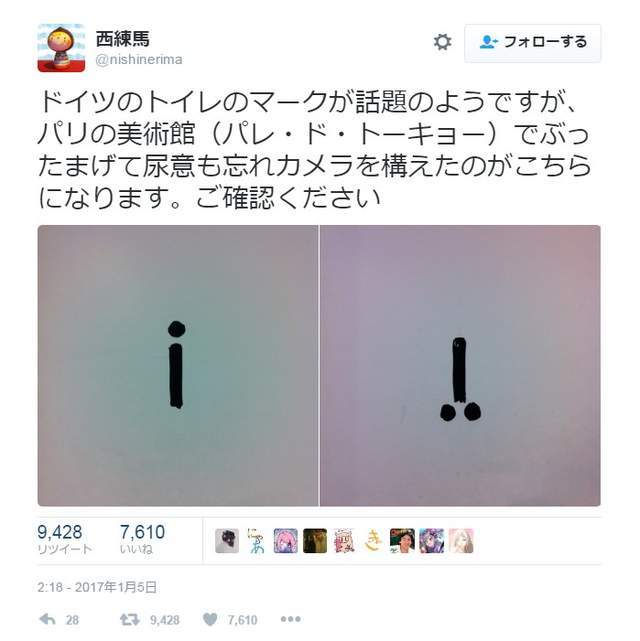Open the left toilet sign photo
Image resolution: width=640 pixels, height=641 pixels.
pyautogui.click(x=178, y=365)
